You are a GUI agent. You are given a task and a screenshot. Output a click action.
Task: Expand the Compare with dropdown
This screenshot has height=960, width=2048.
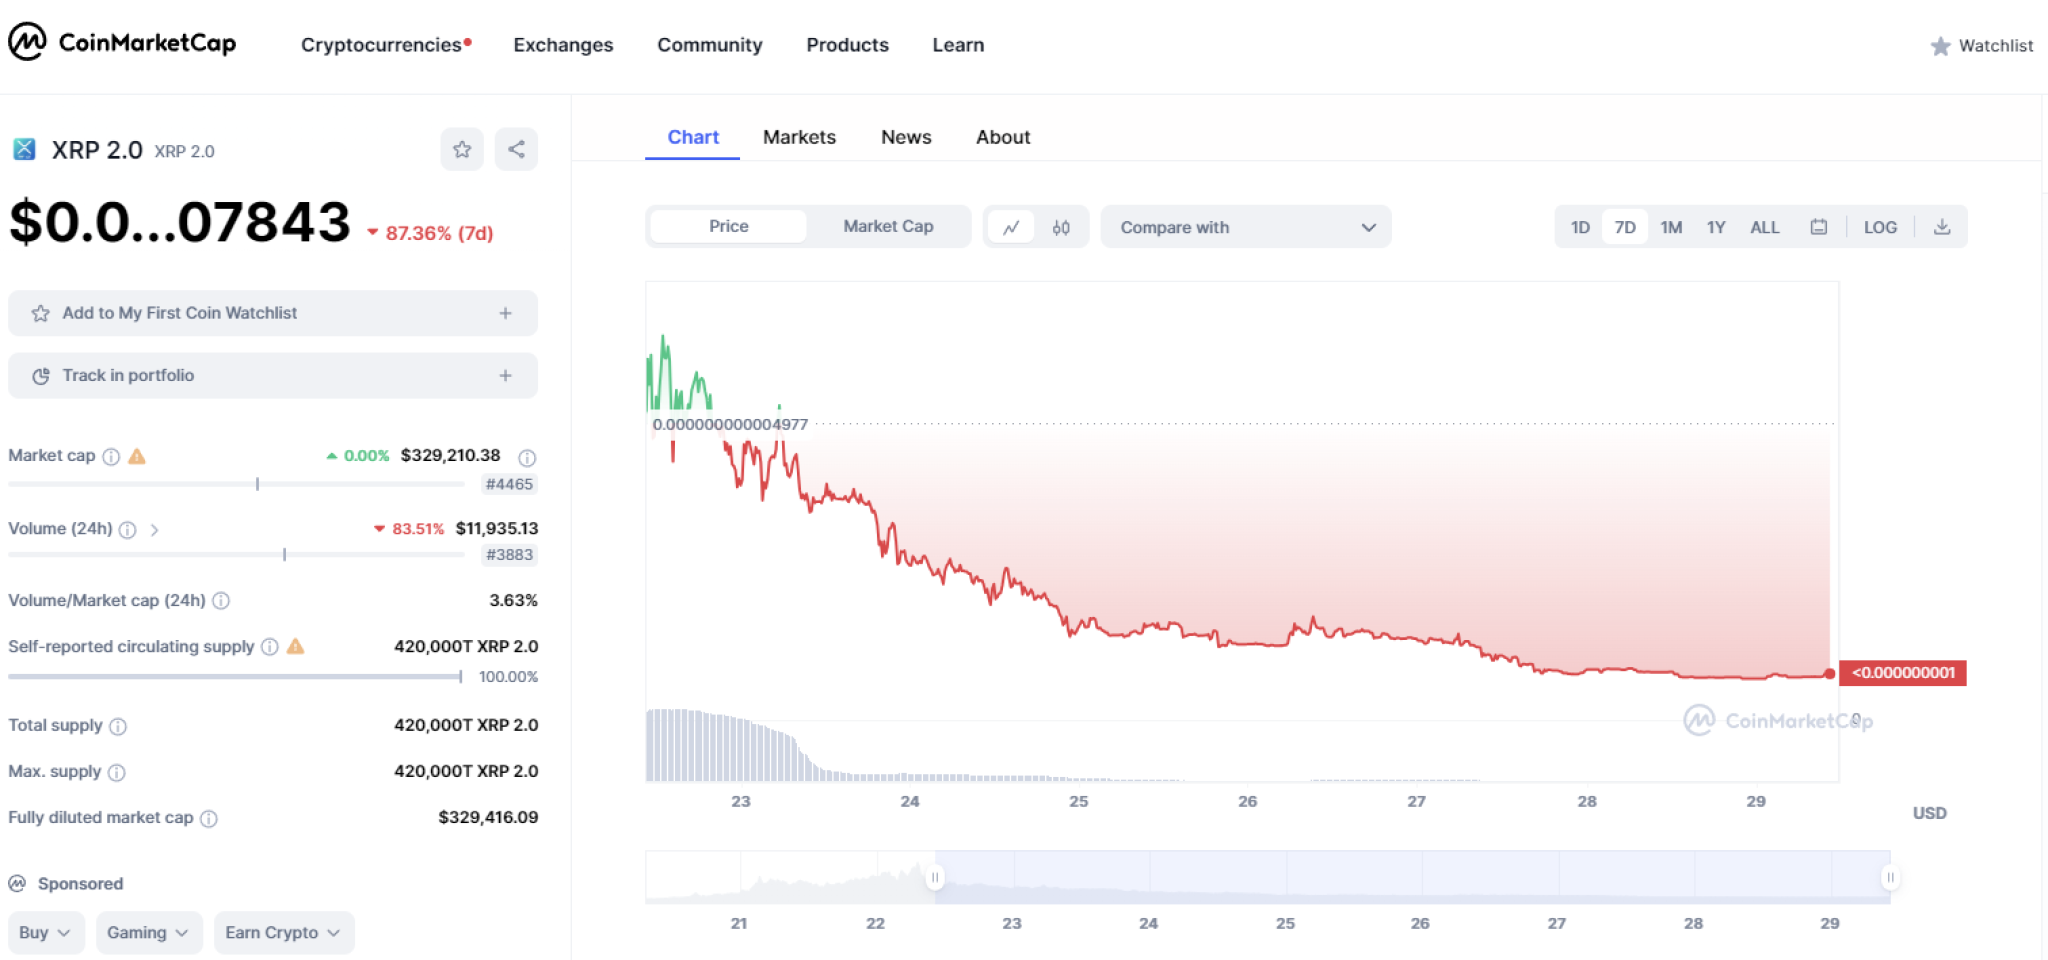pos(1245,227)
